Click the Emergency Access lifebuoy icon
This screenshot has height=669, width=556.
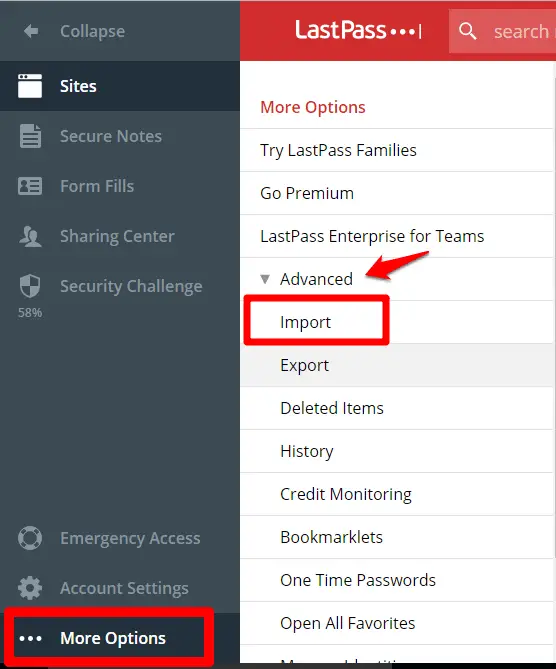pos(30,538)
